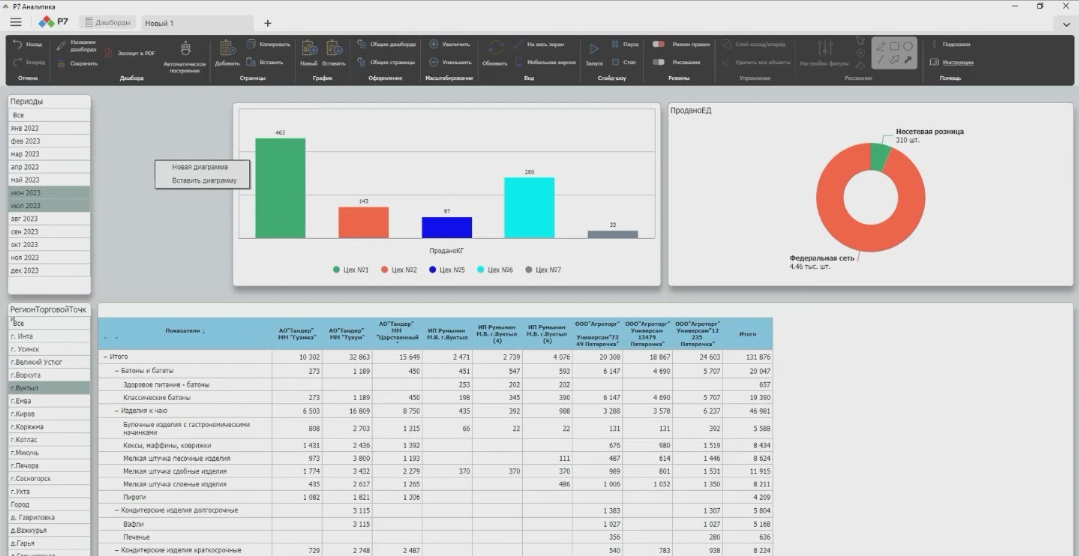Switch to На весь экран view
1079x556 pixels.
539,44
